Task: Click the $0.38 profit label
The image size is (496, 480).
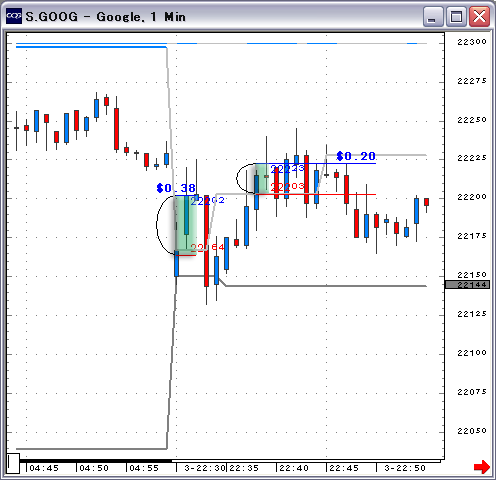Action: pos(176,188)
